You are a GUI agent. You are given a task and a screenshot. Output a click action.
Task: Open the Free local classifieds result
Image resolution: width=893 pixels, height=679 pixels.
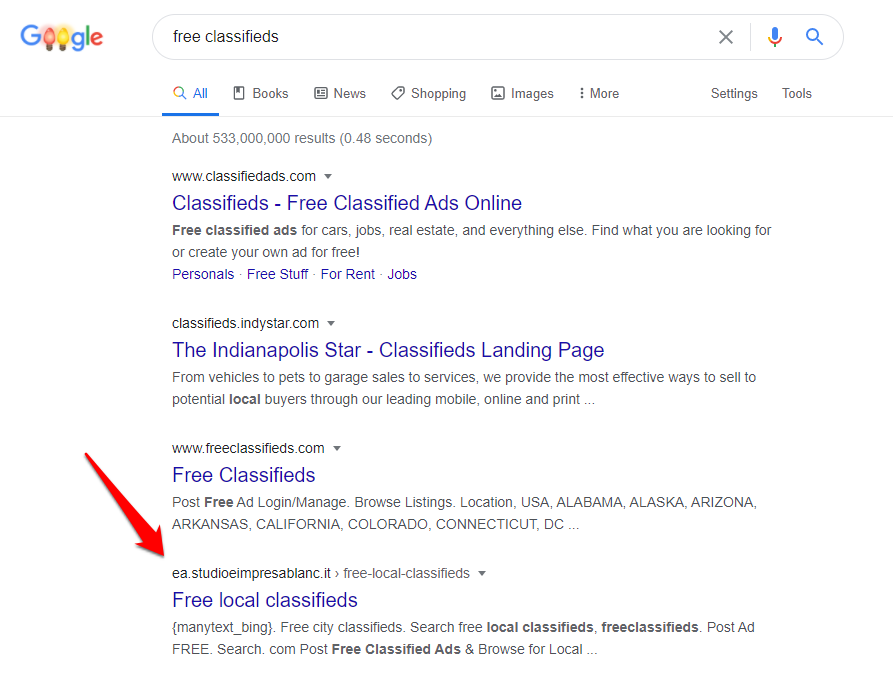[264, 600]
